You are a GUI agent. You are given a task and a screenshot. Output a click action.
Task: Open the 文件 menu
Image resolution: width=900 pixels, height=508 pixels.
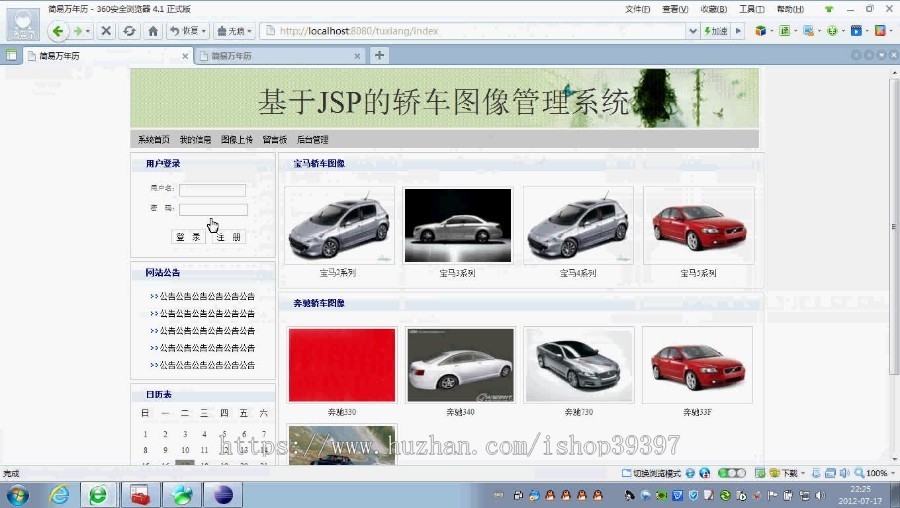click(x=637, y=9)
